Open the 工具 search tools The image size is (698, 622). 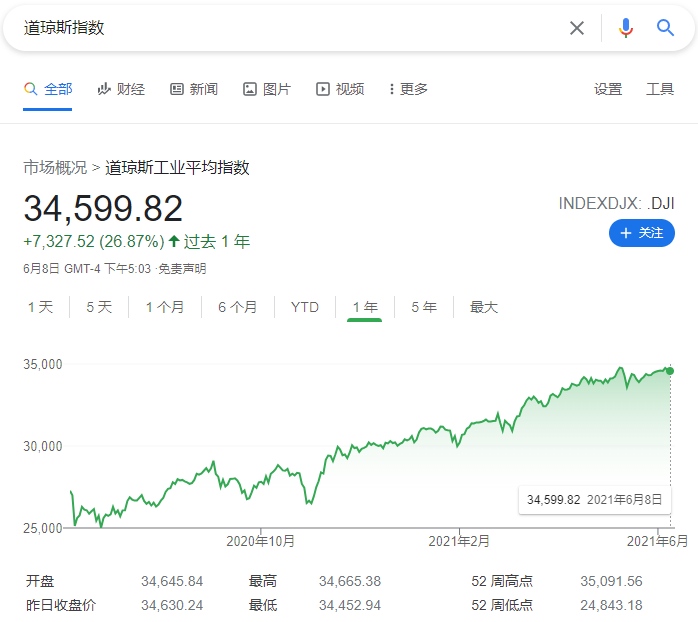[x=660, y=89]
